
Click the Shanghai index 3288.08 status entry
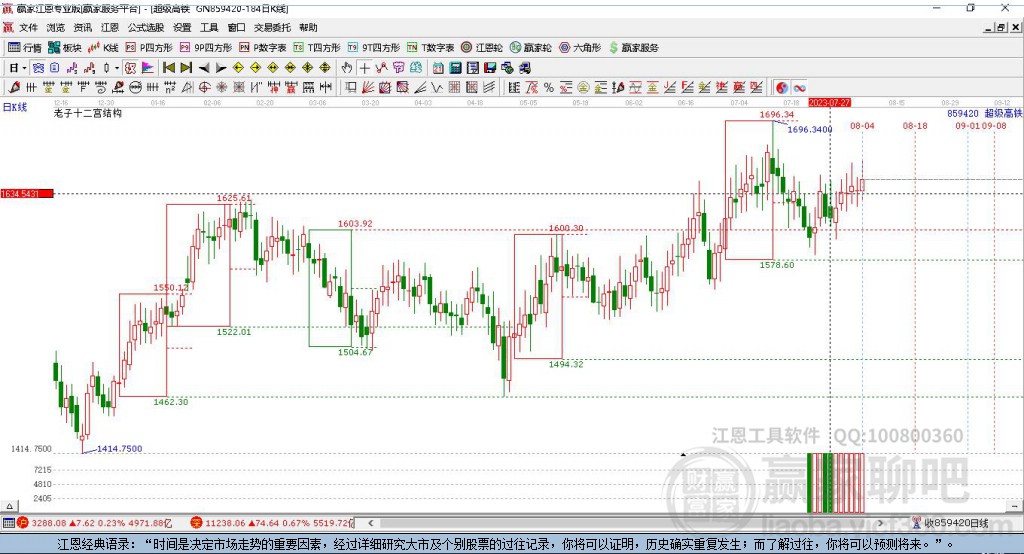point(95,523)
